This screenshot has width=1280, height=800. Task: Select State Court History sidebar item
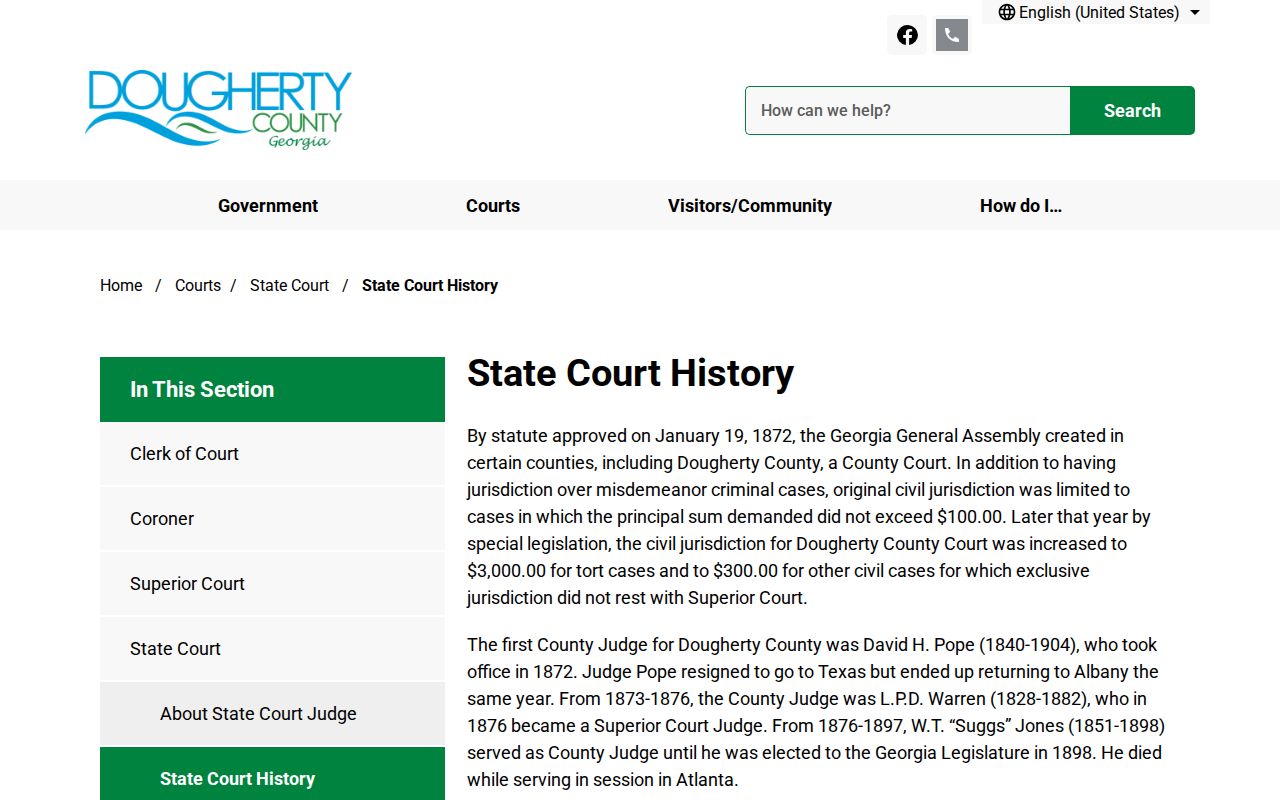[x=272, y=775]
